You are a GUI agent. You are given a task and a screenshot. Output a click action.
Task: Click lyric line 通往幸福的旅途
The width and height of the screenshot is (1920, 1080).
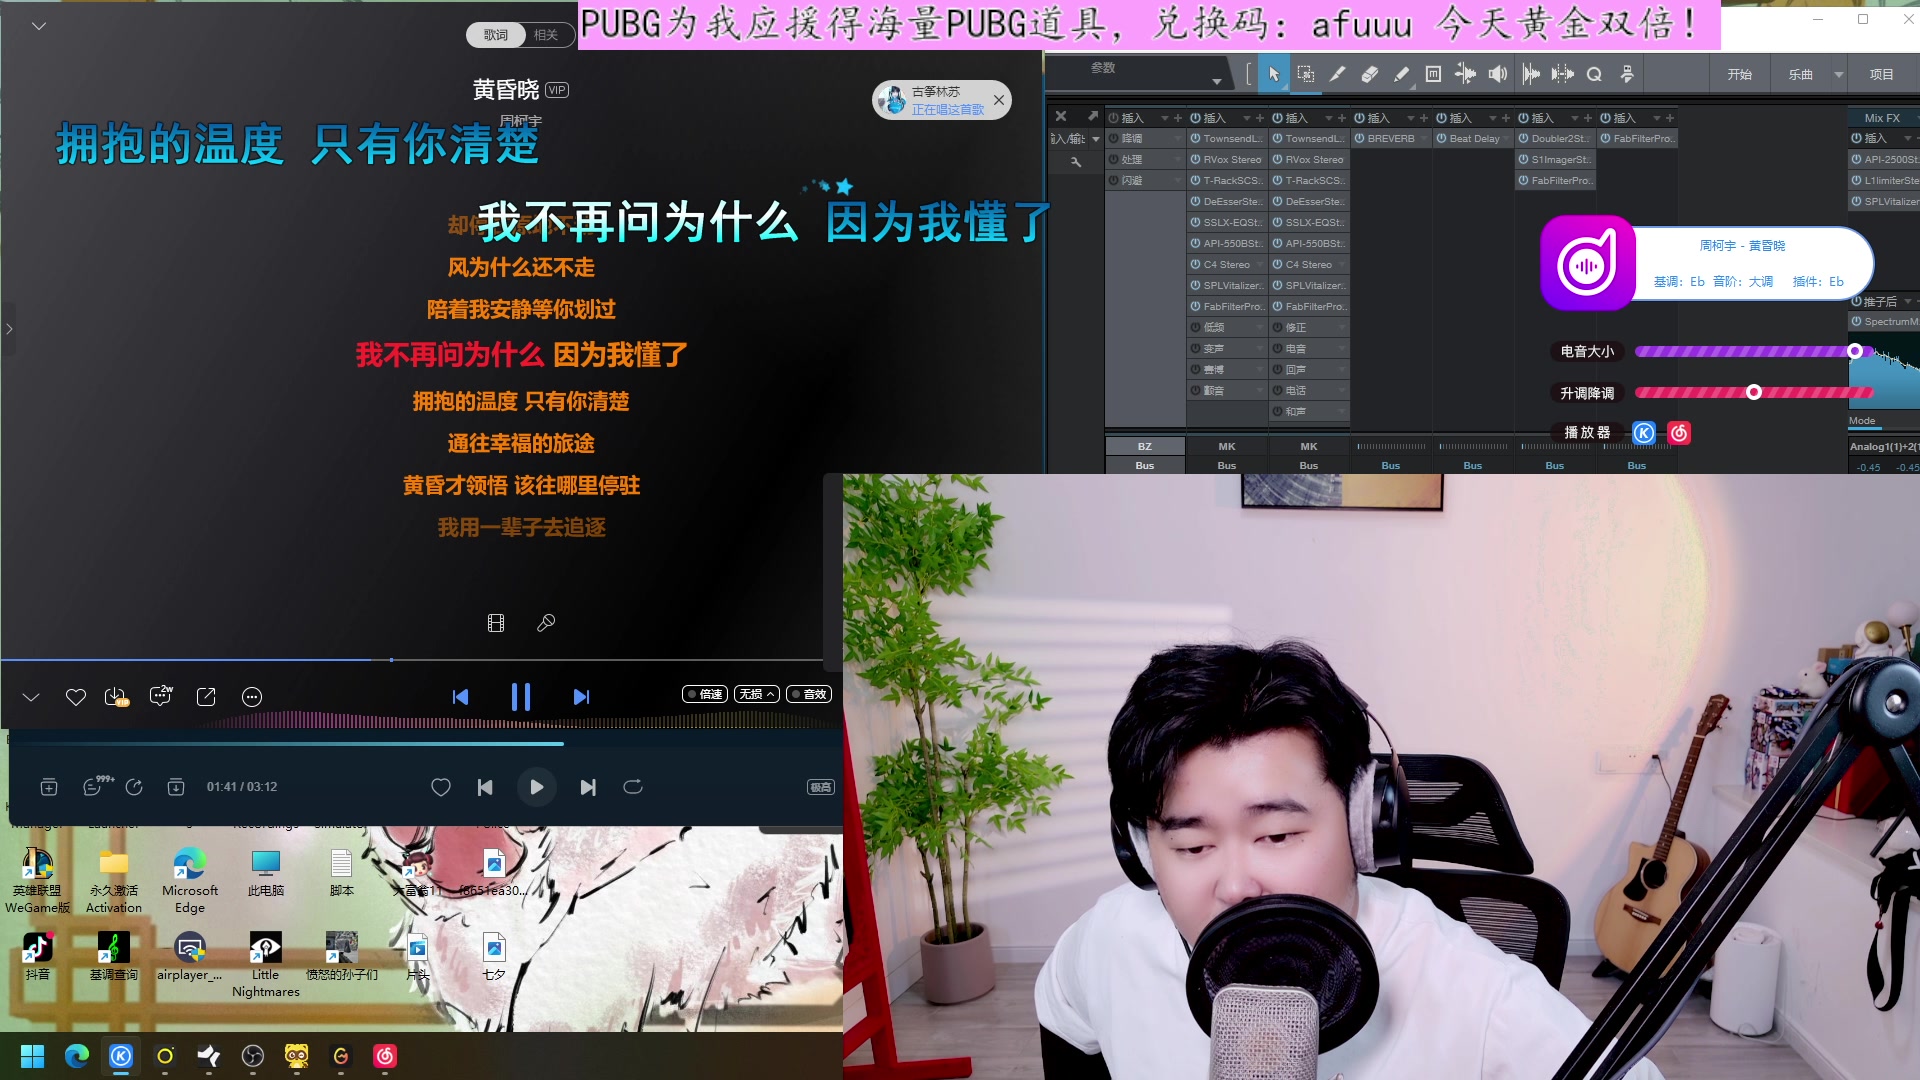point(521,443)
